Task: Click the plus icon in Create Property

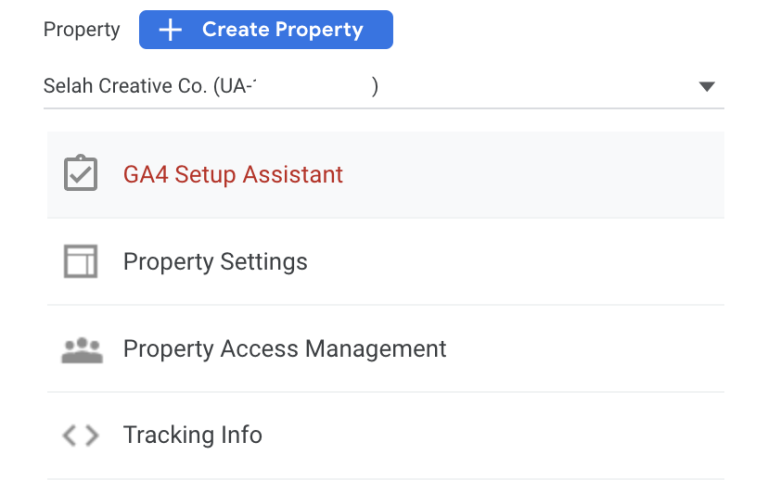Action: (x=171, y=30)
